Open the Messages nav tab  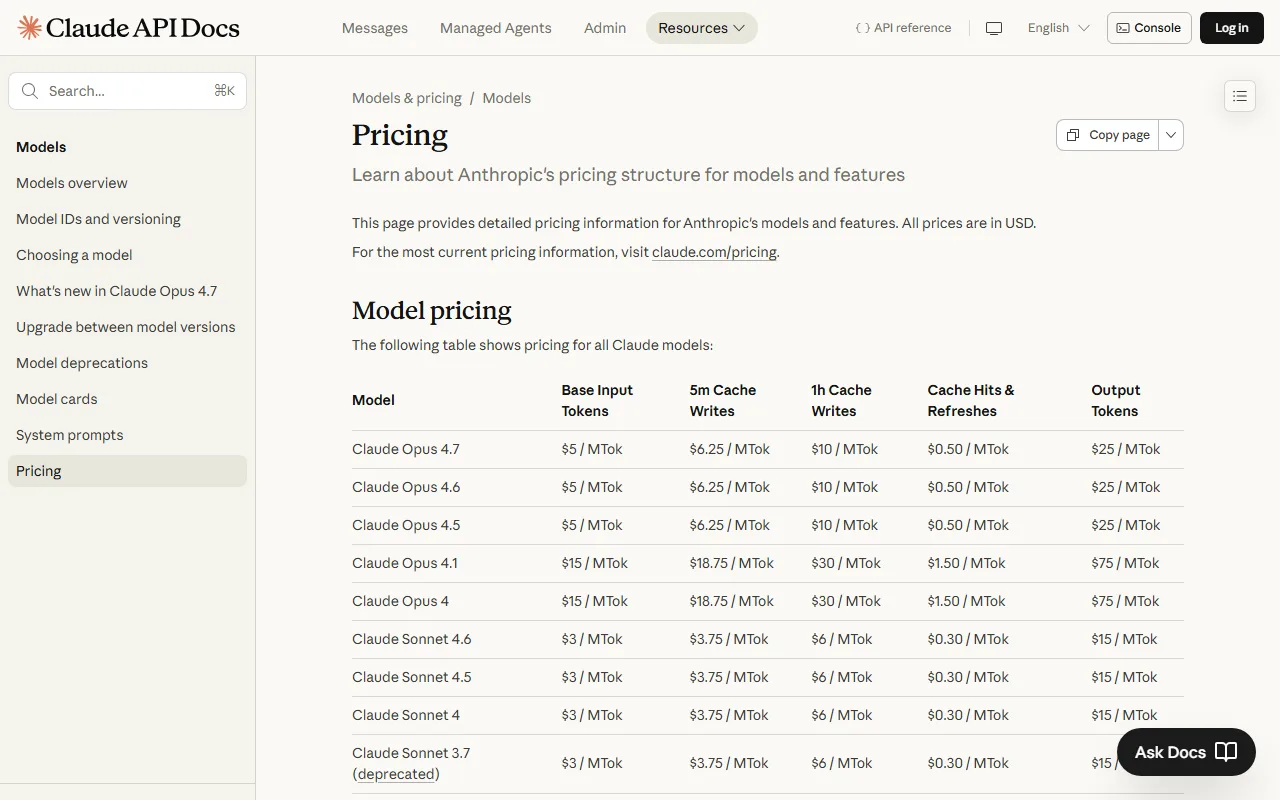point(375,28)
